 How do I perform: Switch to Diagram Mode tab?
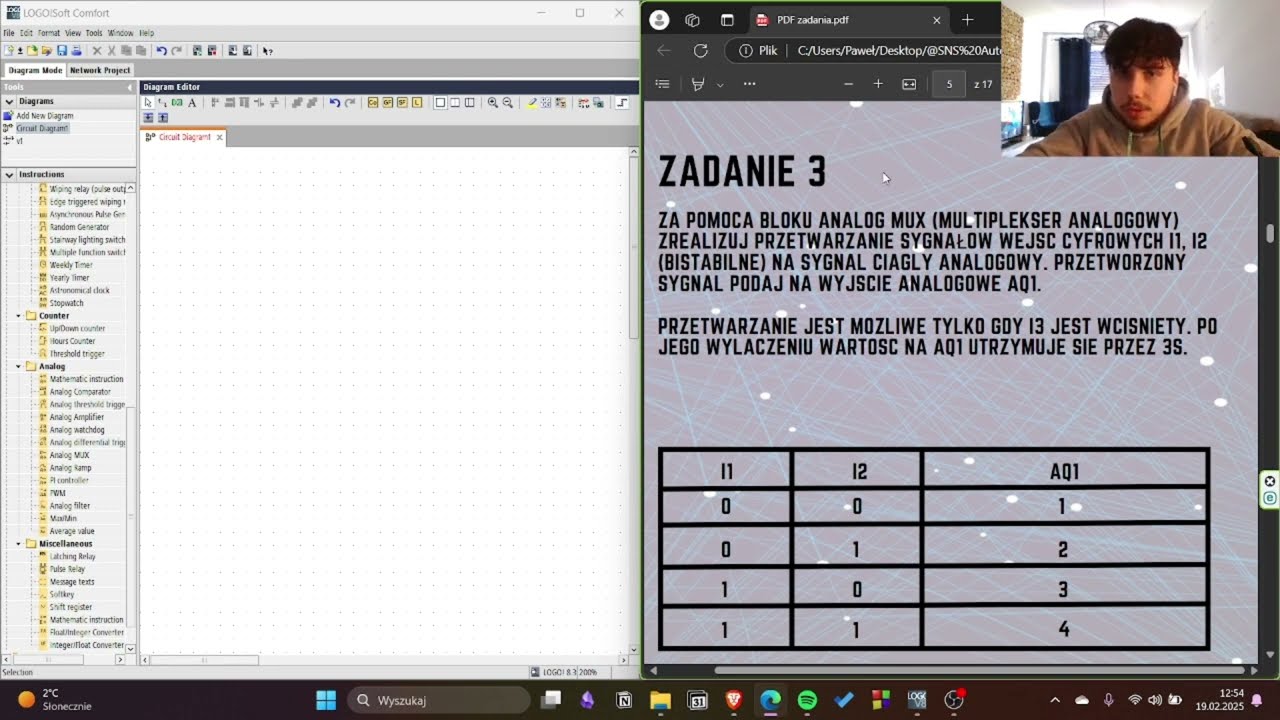[x=35, y=70]
